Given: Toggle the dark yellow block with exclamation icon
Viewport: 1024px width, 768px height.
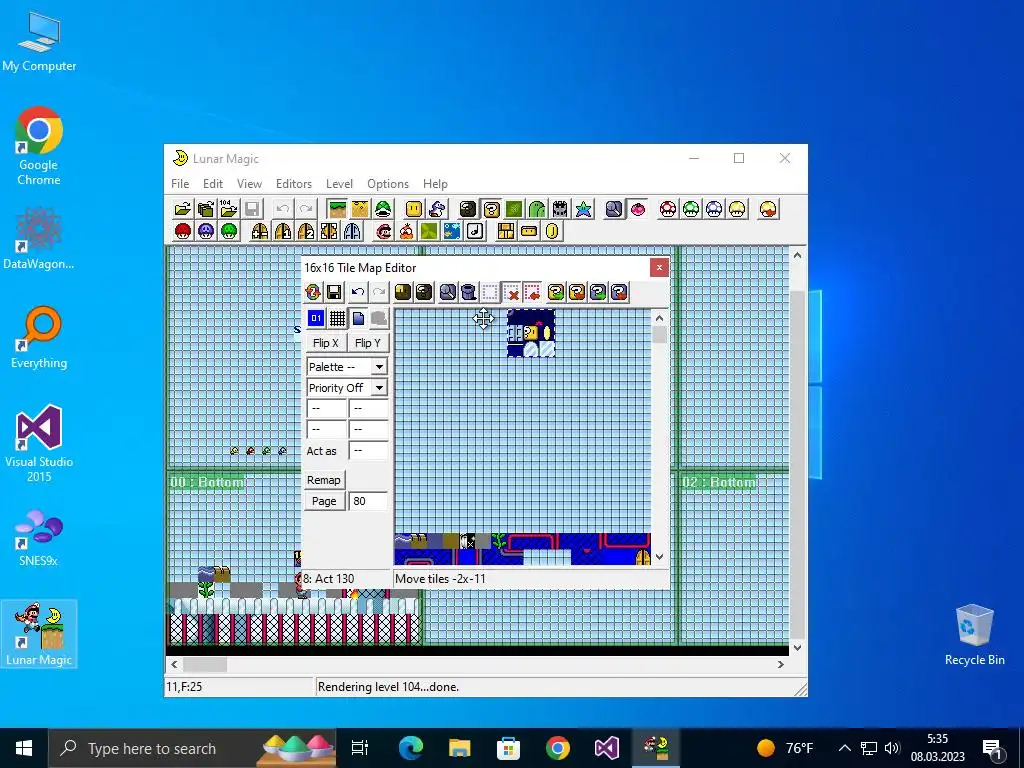Looking at the screenshot, I should (x=403, y=292).
